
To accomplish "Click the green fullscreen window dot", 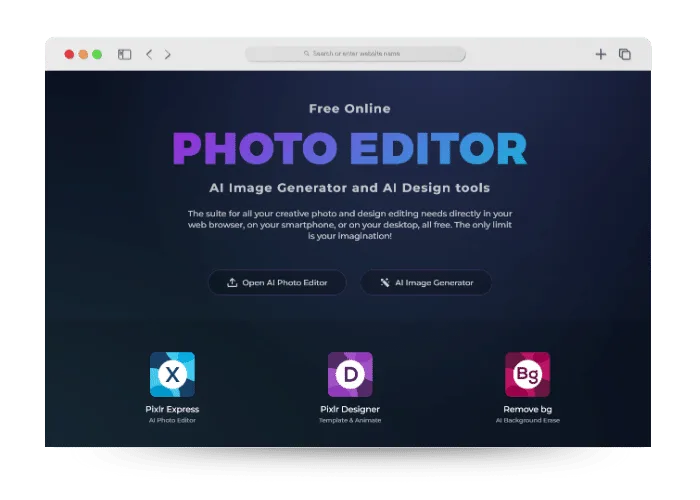I will pyautogui.click(x=97, y=54).
